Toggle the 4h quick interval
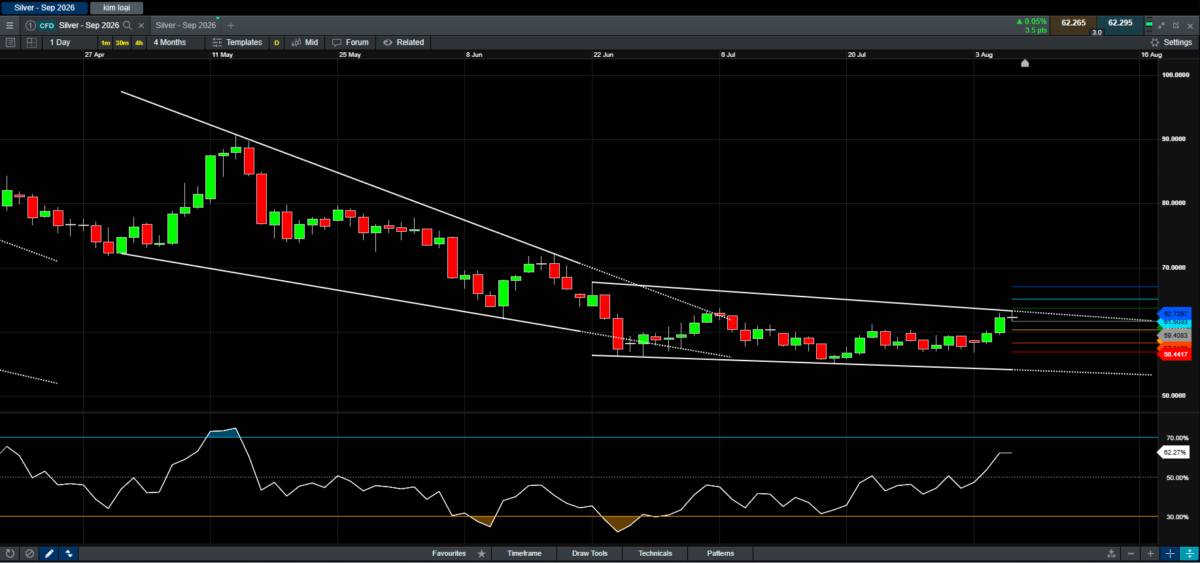Screen dimensions: 1200x563 [x=137, y=42]
